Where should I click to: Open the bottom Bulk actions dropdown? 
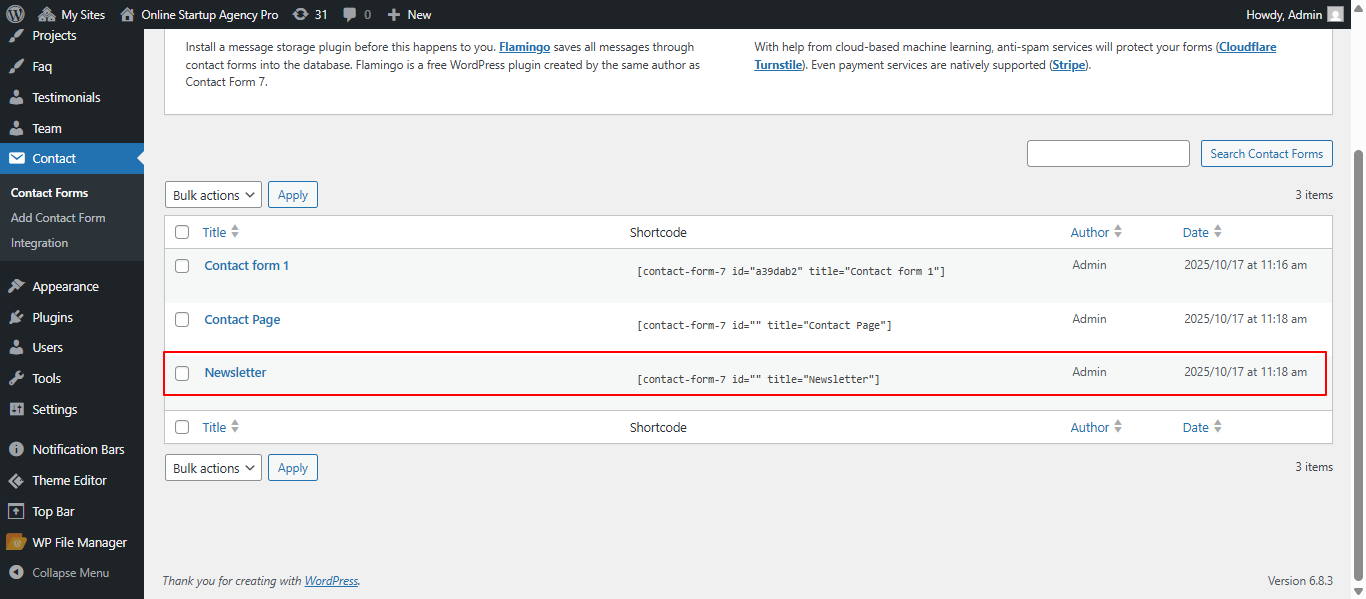coord(212,467)
